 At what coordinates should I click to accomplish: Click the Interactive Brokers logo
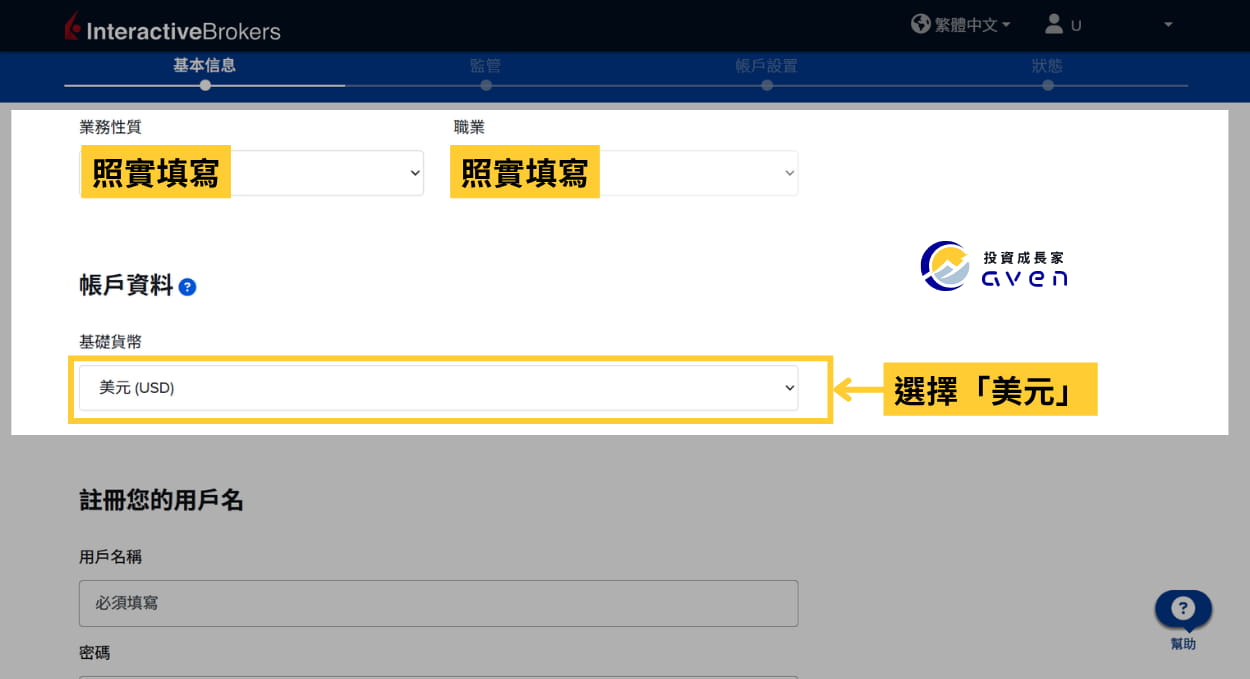[172, 28]
